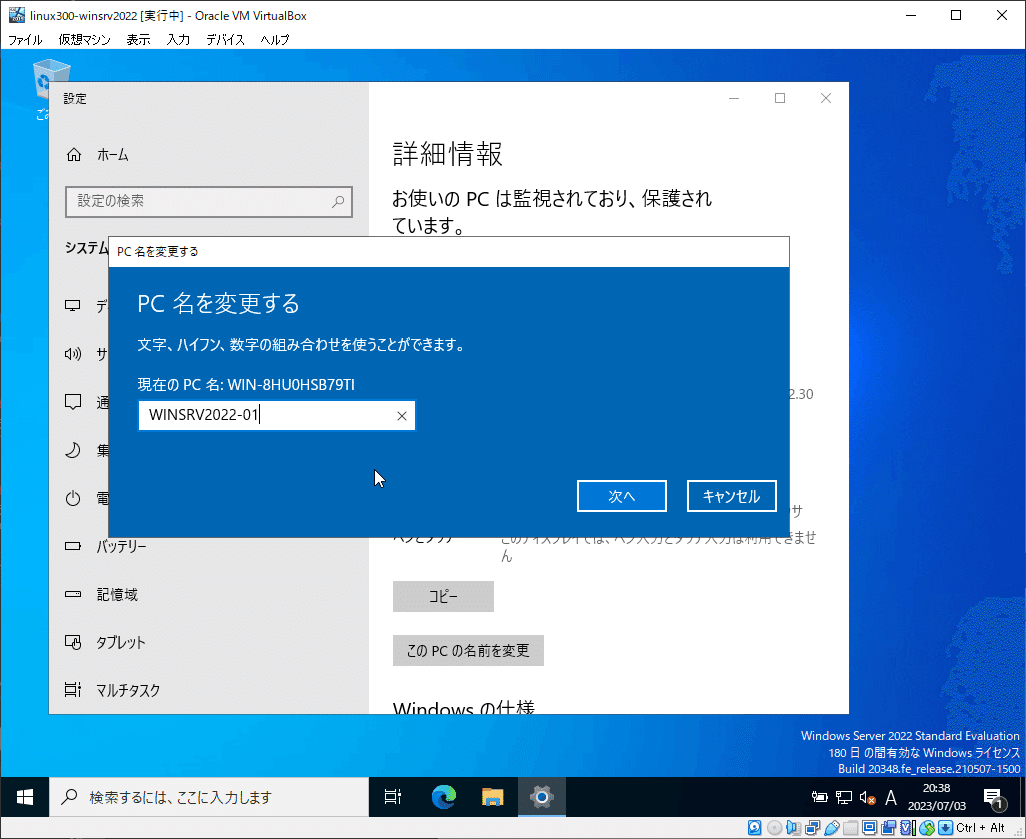Click the keyboard capture arrow indicator
Viewport: 1026px width, 839px height.
pos(946,828)
